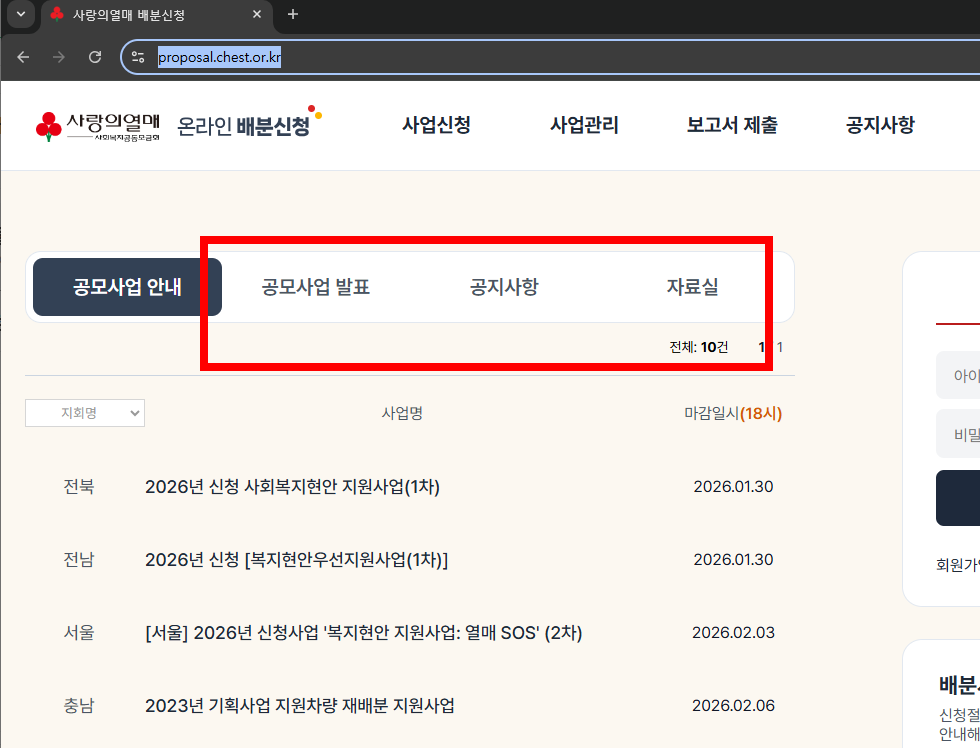Open the tab search chevron at top left
980x748 pixels.
click(20, 15)
